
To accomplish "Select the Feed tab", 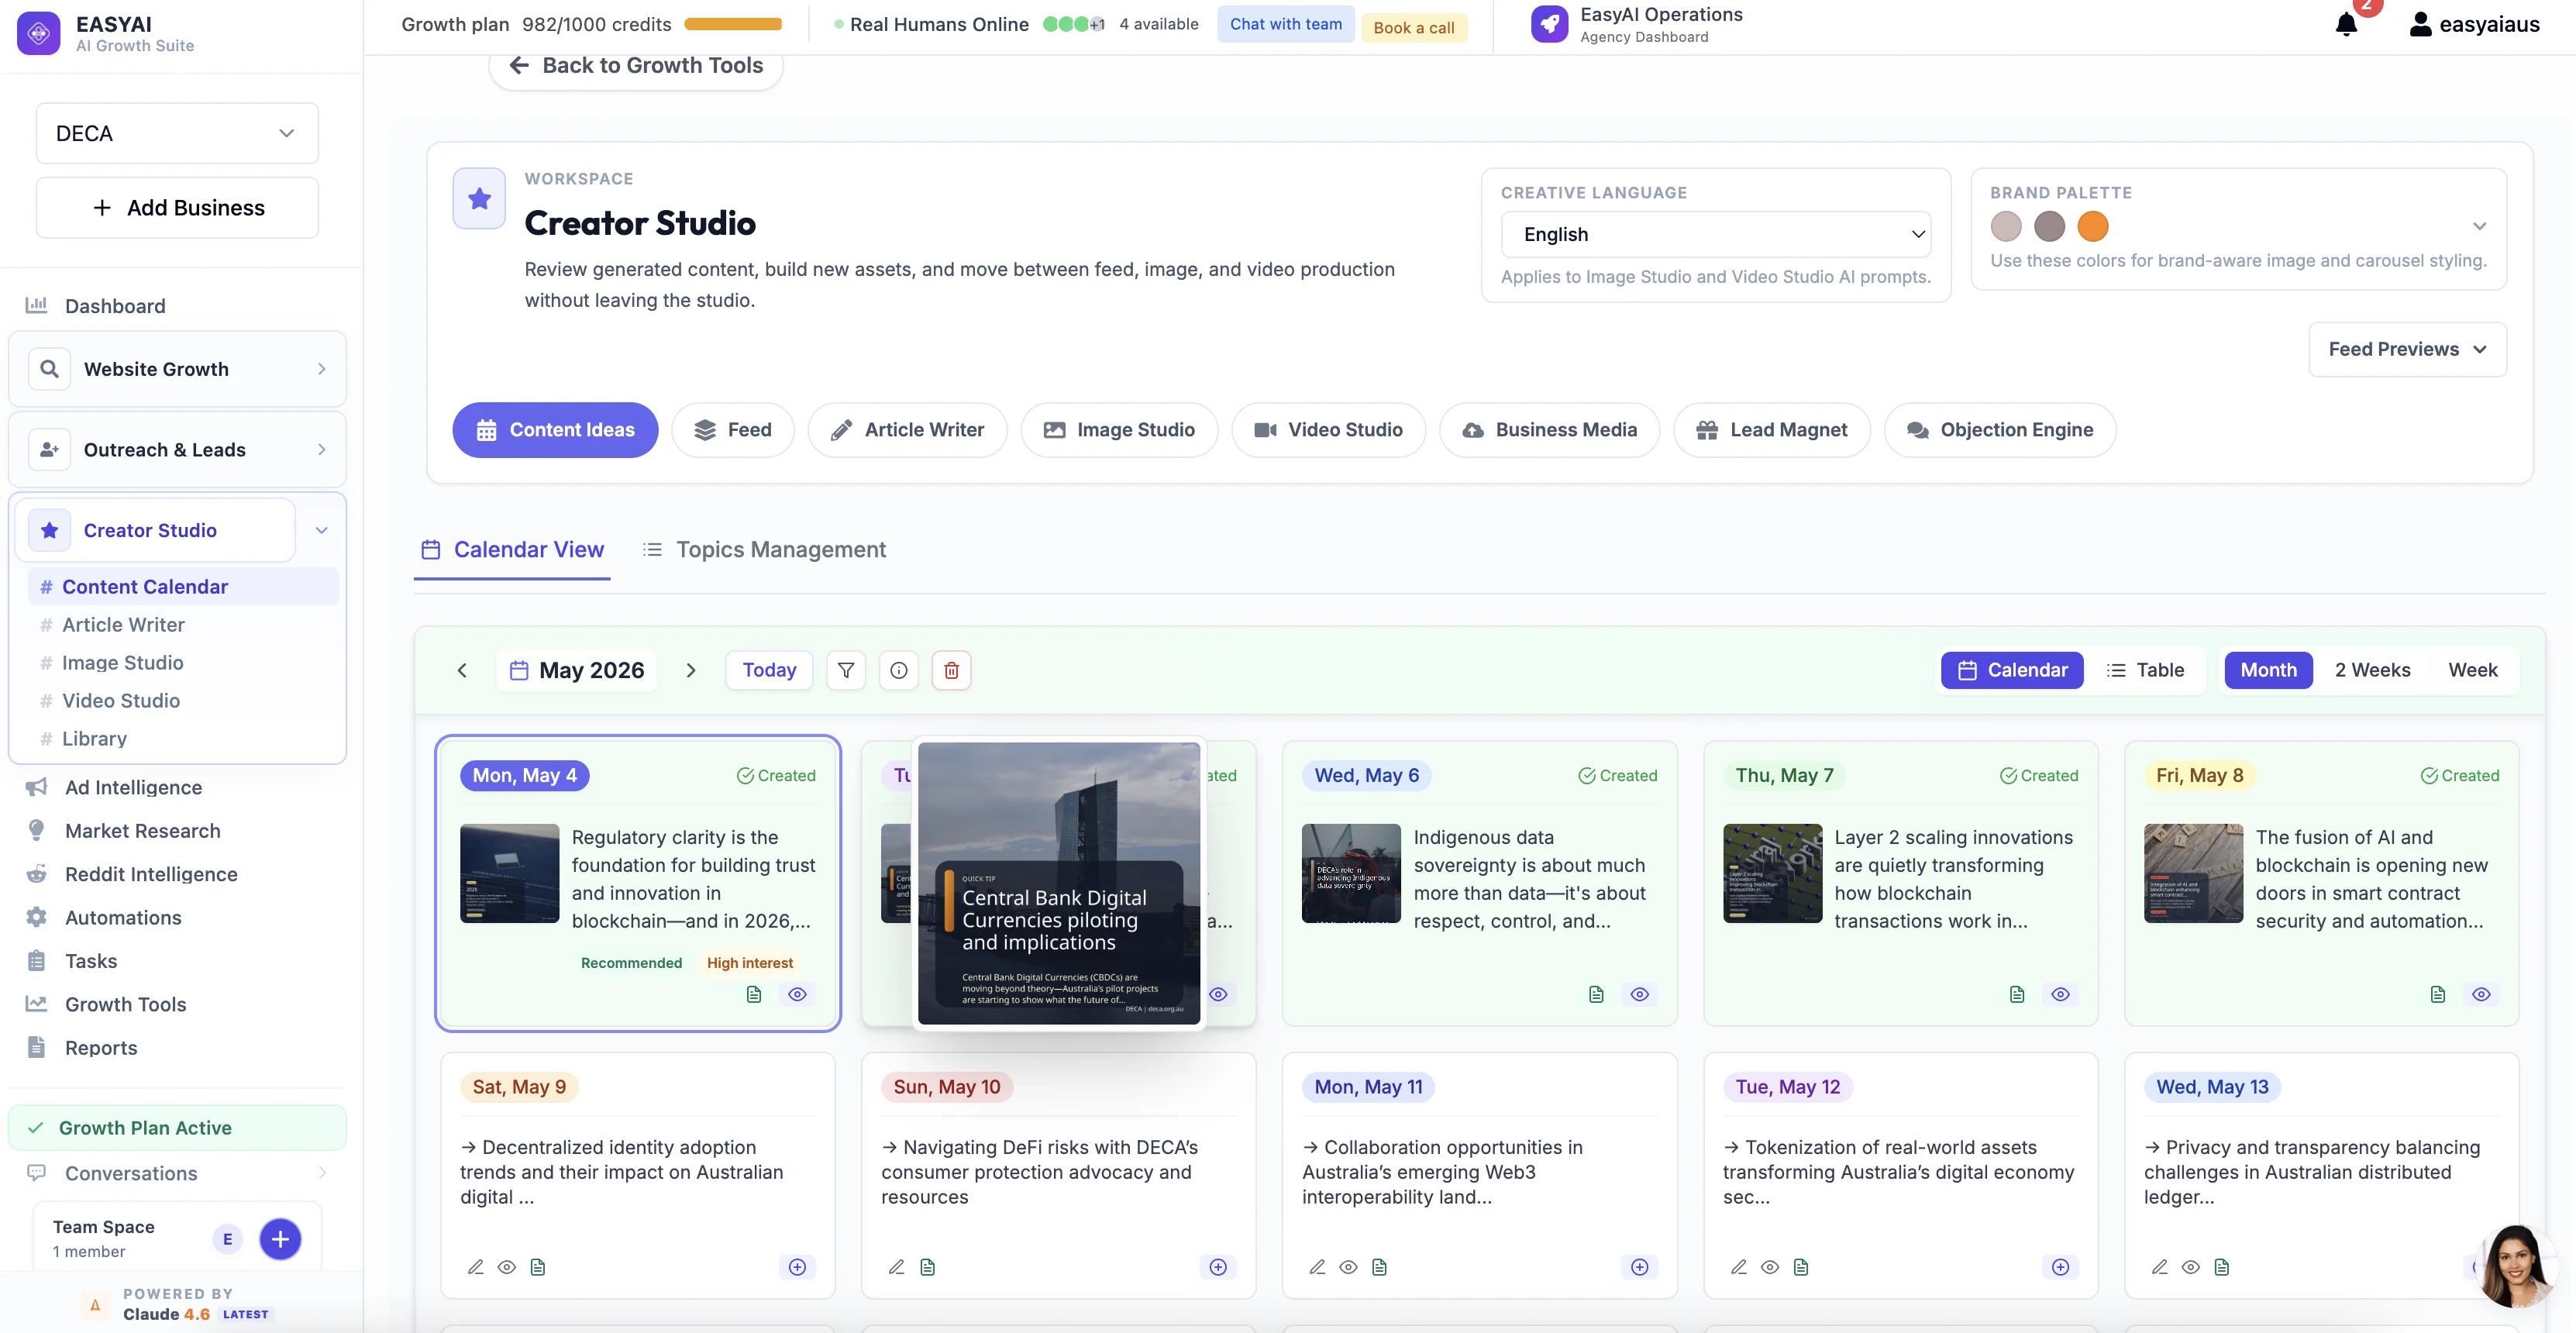I will pos(733,430).
